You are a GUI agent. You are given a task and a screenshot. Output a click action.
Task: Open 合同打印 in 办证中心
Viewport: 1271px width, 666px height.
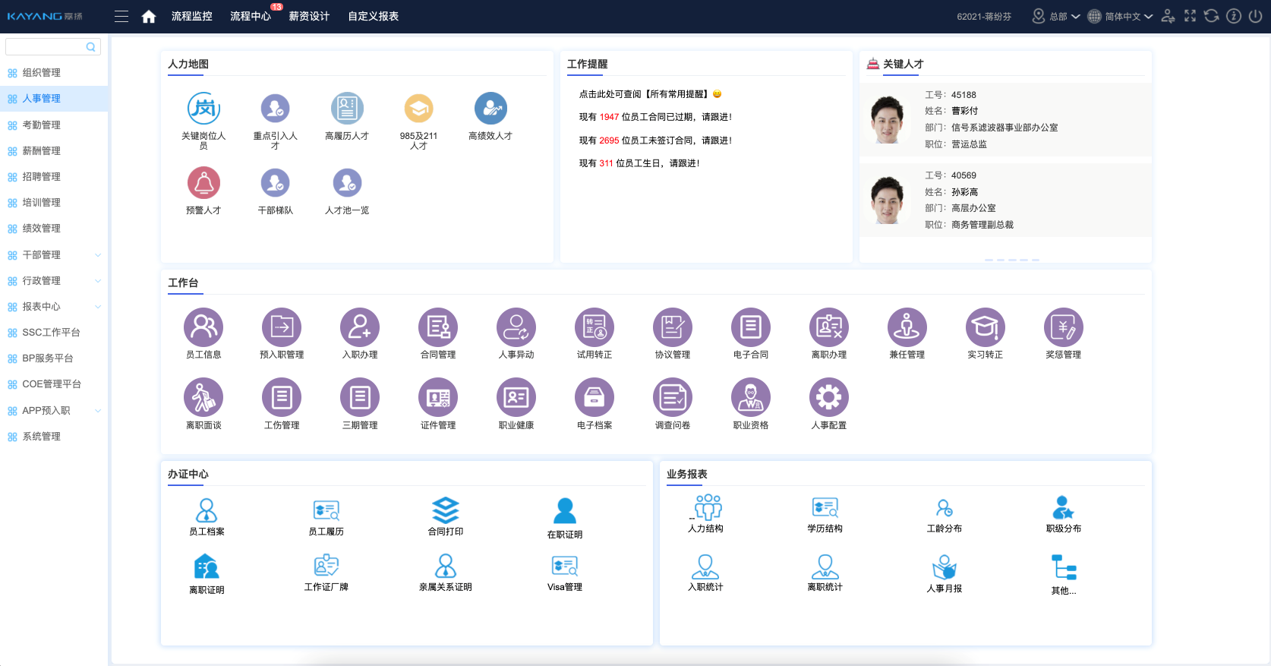coord(445,510)
